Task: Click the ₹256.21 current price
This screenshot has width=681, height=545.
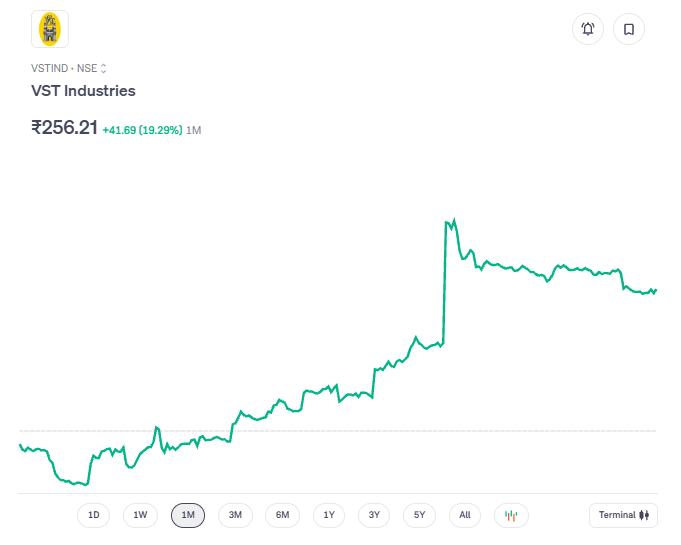Action: click(64, 128)
